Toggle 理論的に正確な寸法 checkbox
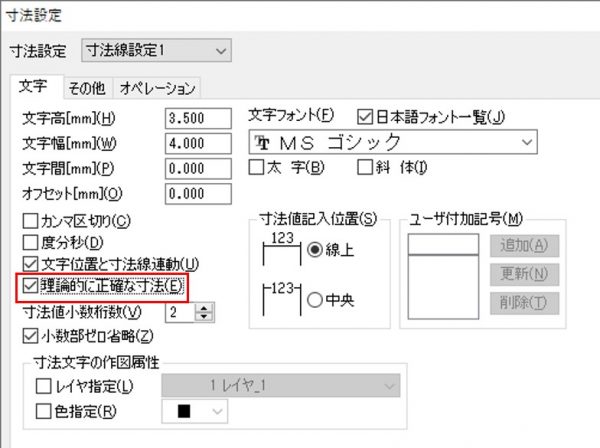 click(30, 285)
